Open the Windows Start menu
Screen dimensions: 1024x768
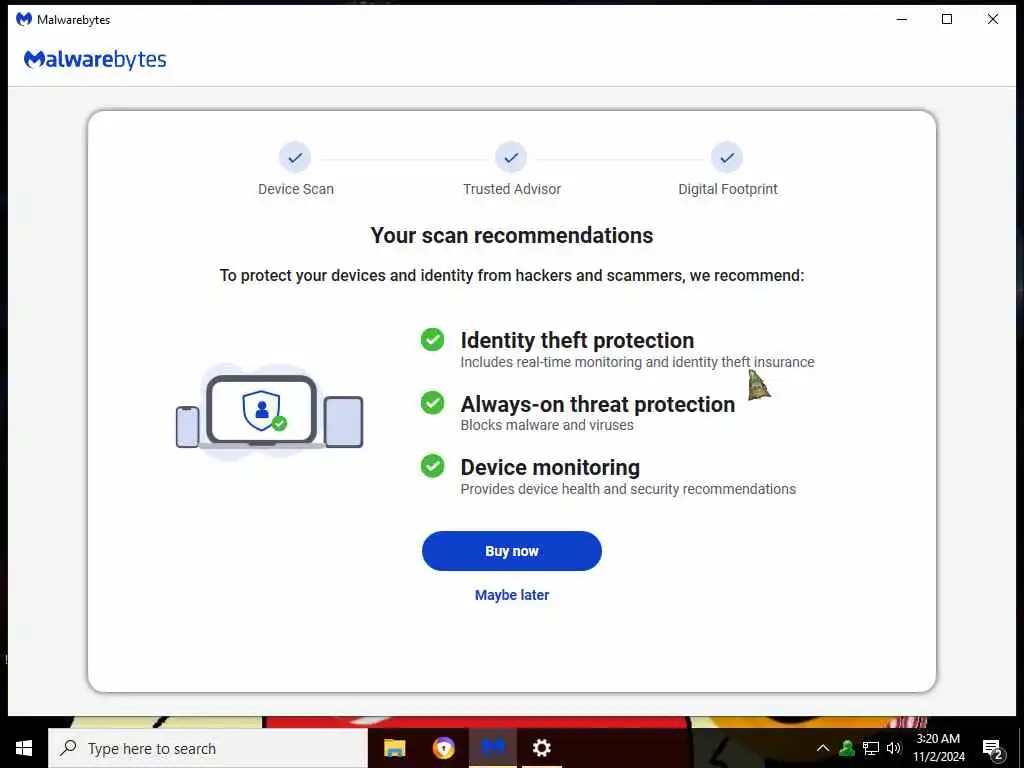24,748
